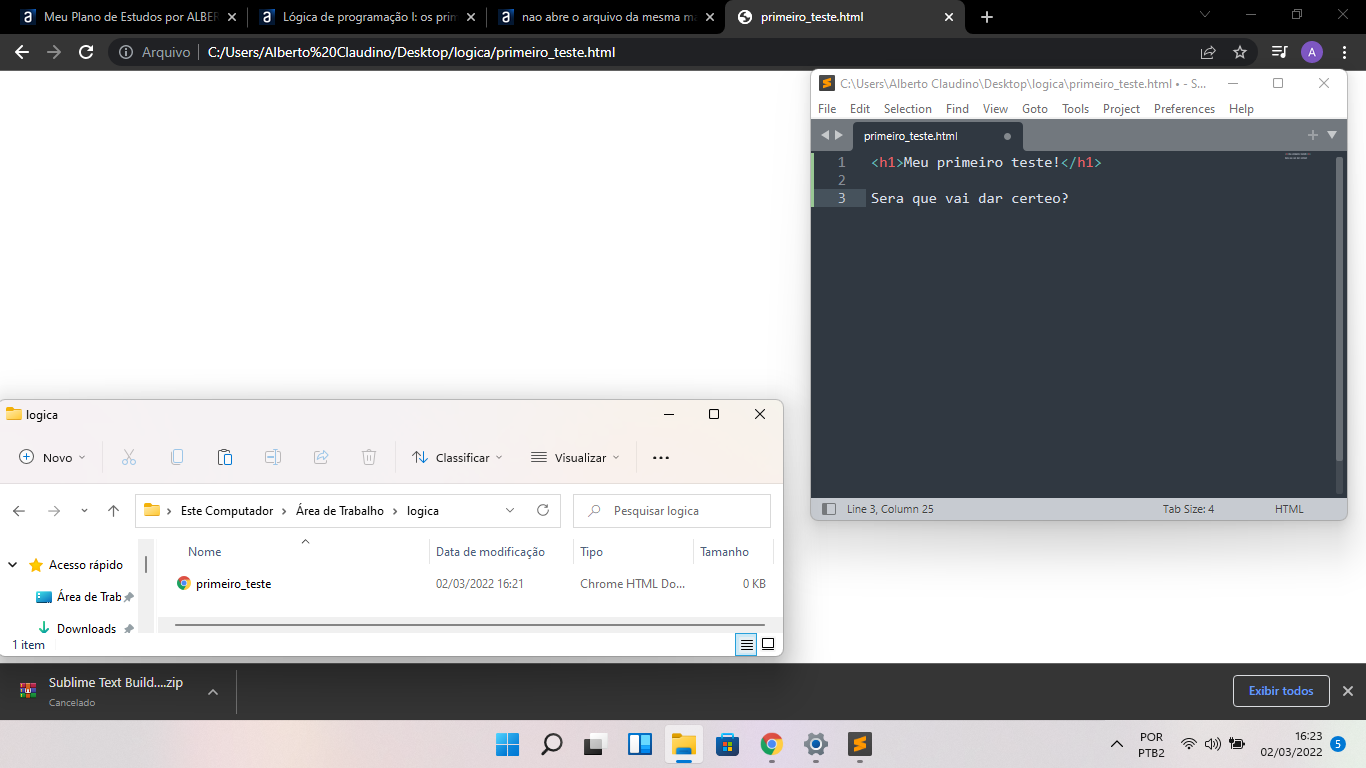Open Downloads in Explorer navigation pane
The image size is (1366, 768).
click(86, 628)
